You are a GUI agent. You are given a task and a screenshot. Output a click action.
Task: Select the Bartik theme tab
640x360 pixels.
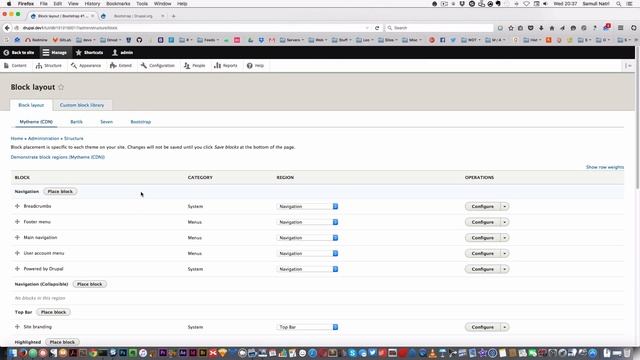click(x=76, y=122)
